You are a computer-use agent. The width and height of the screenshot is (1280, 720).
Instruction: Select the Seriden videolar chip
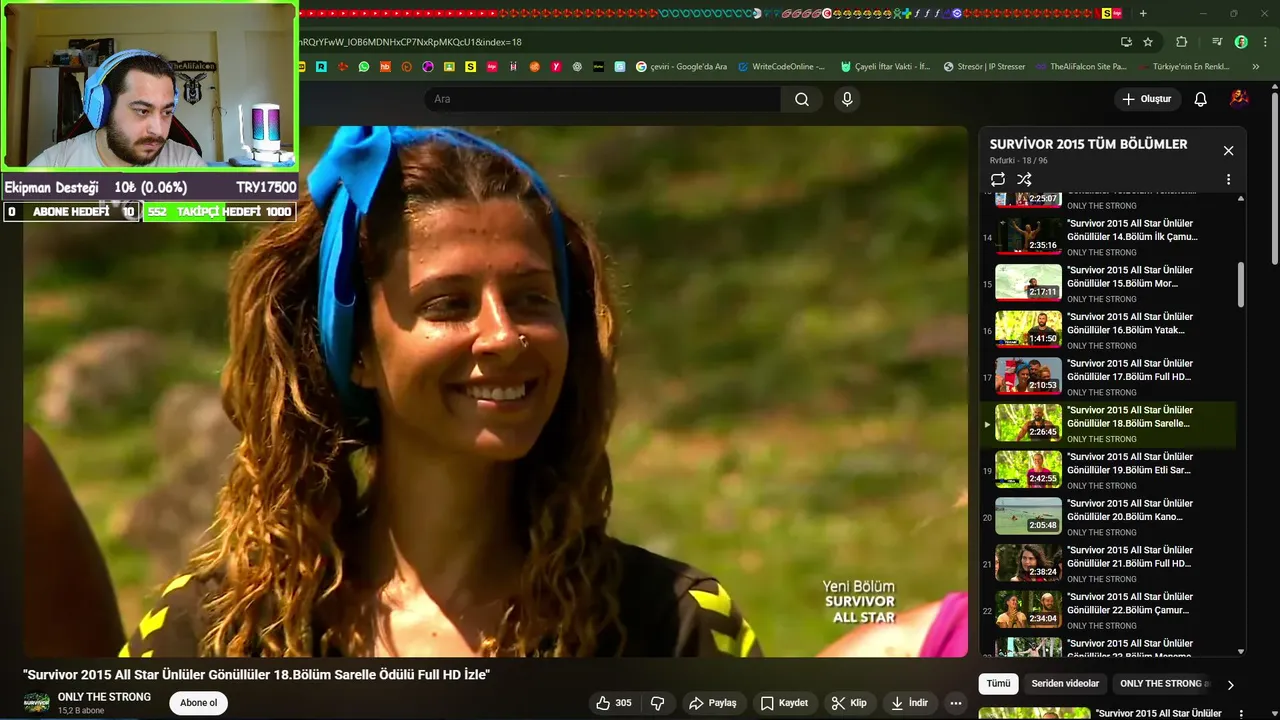coord(1065,684)
